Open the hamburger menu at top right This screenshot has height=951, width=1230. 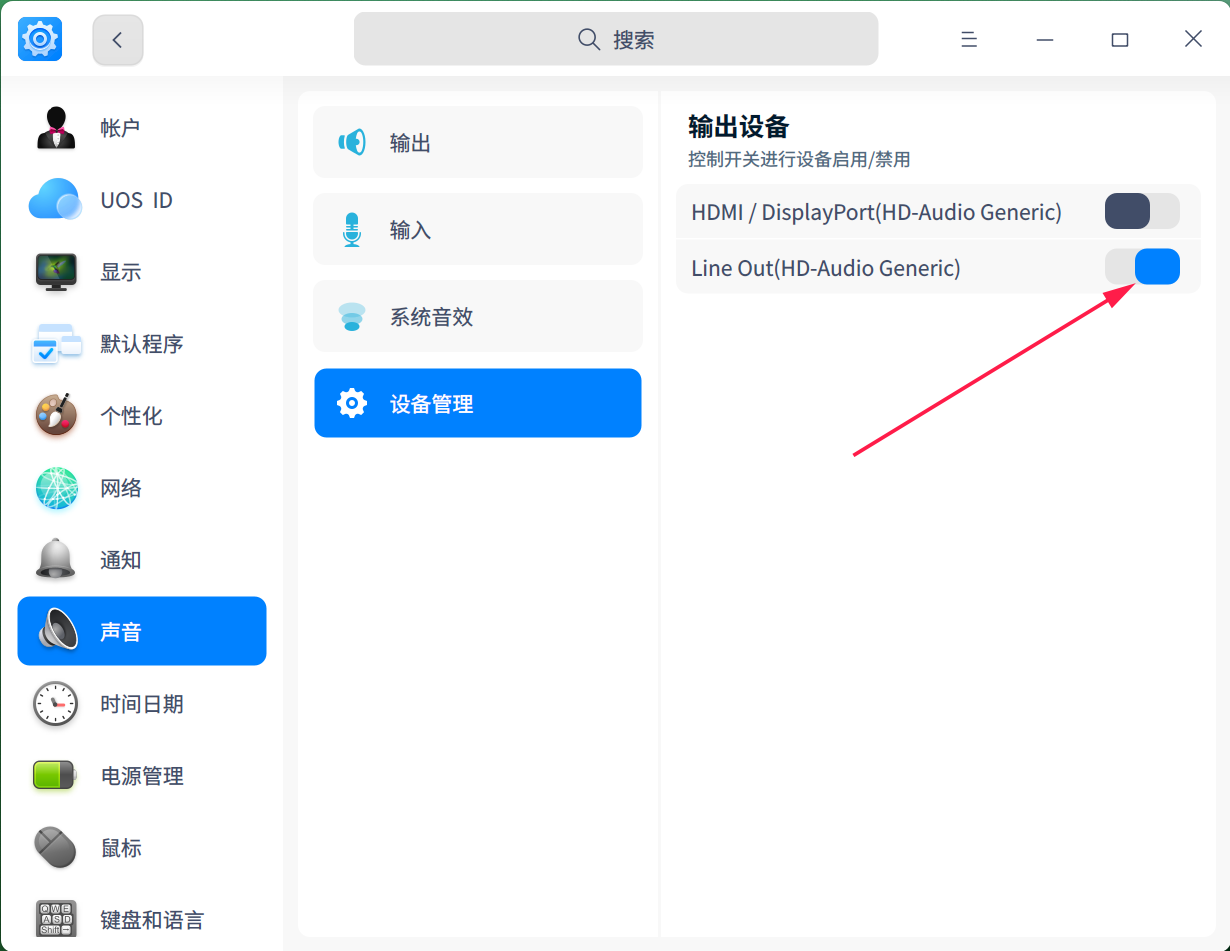[x=968, y=39]
